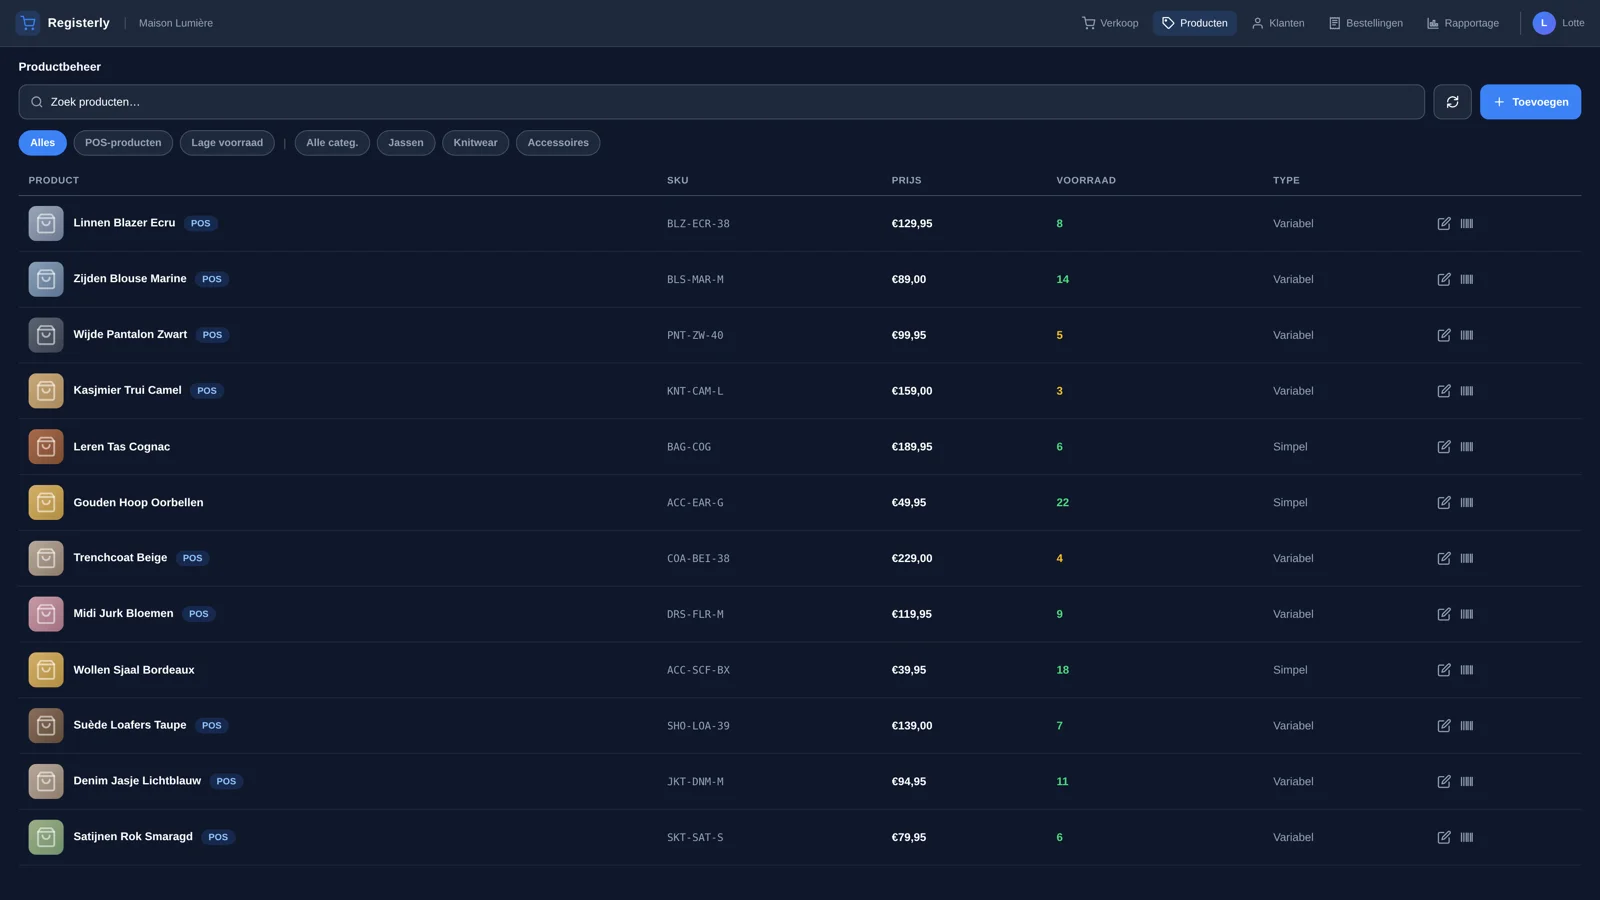Go to the Producten section
This screenshot has height=900, width=1600.
pyautogui.click(x=1194, y=23)
